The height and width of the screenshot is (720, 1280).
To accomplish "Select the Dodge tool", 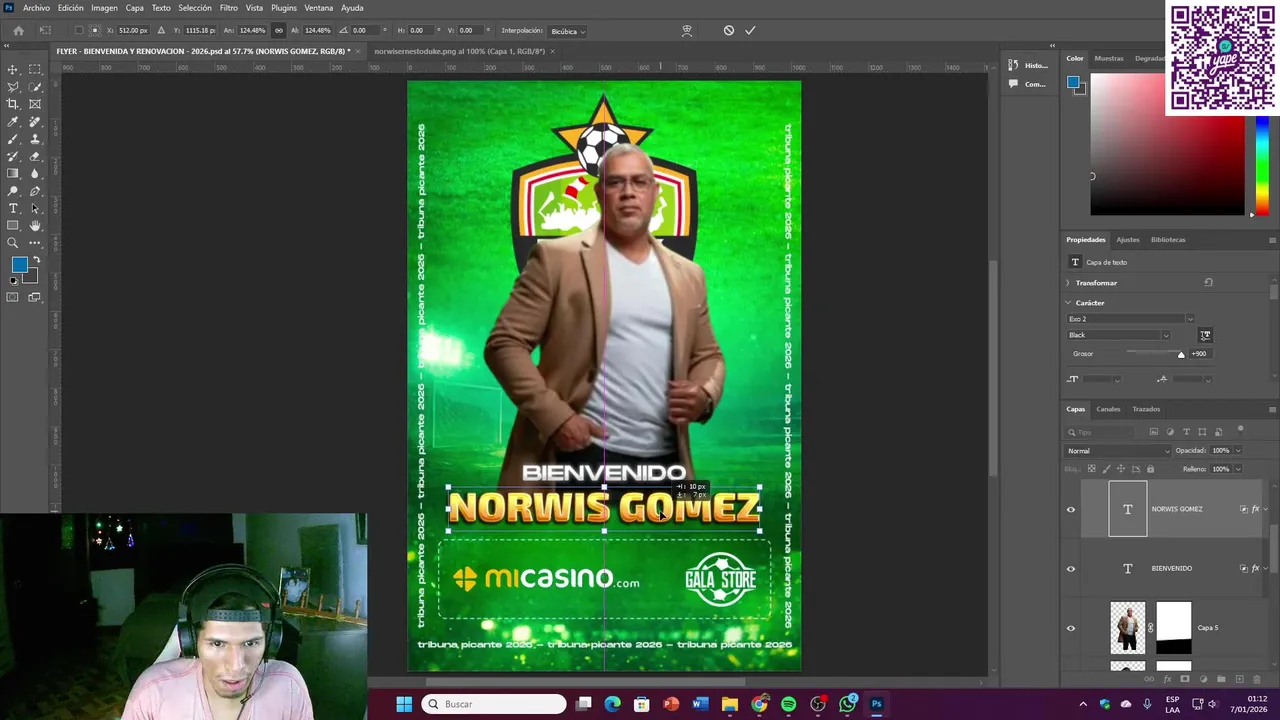I will [x=13, y=191].
